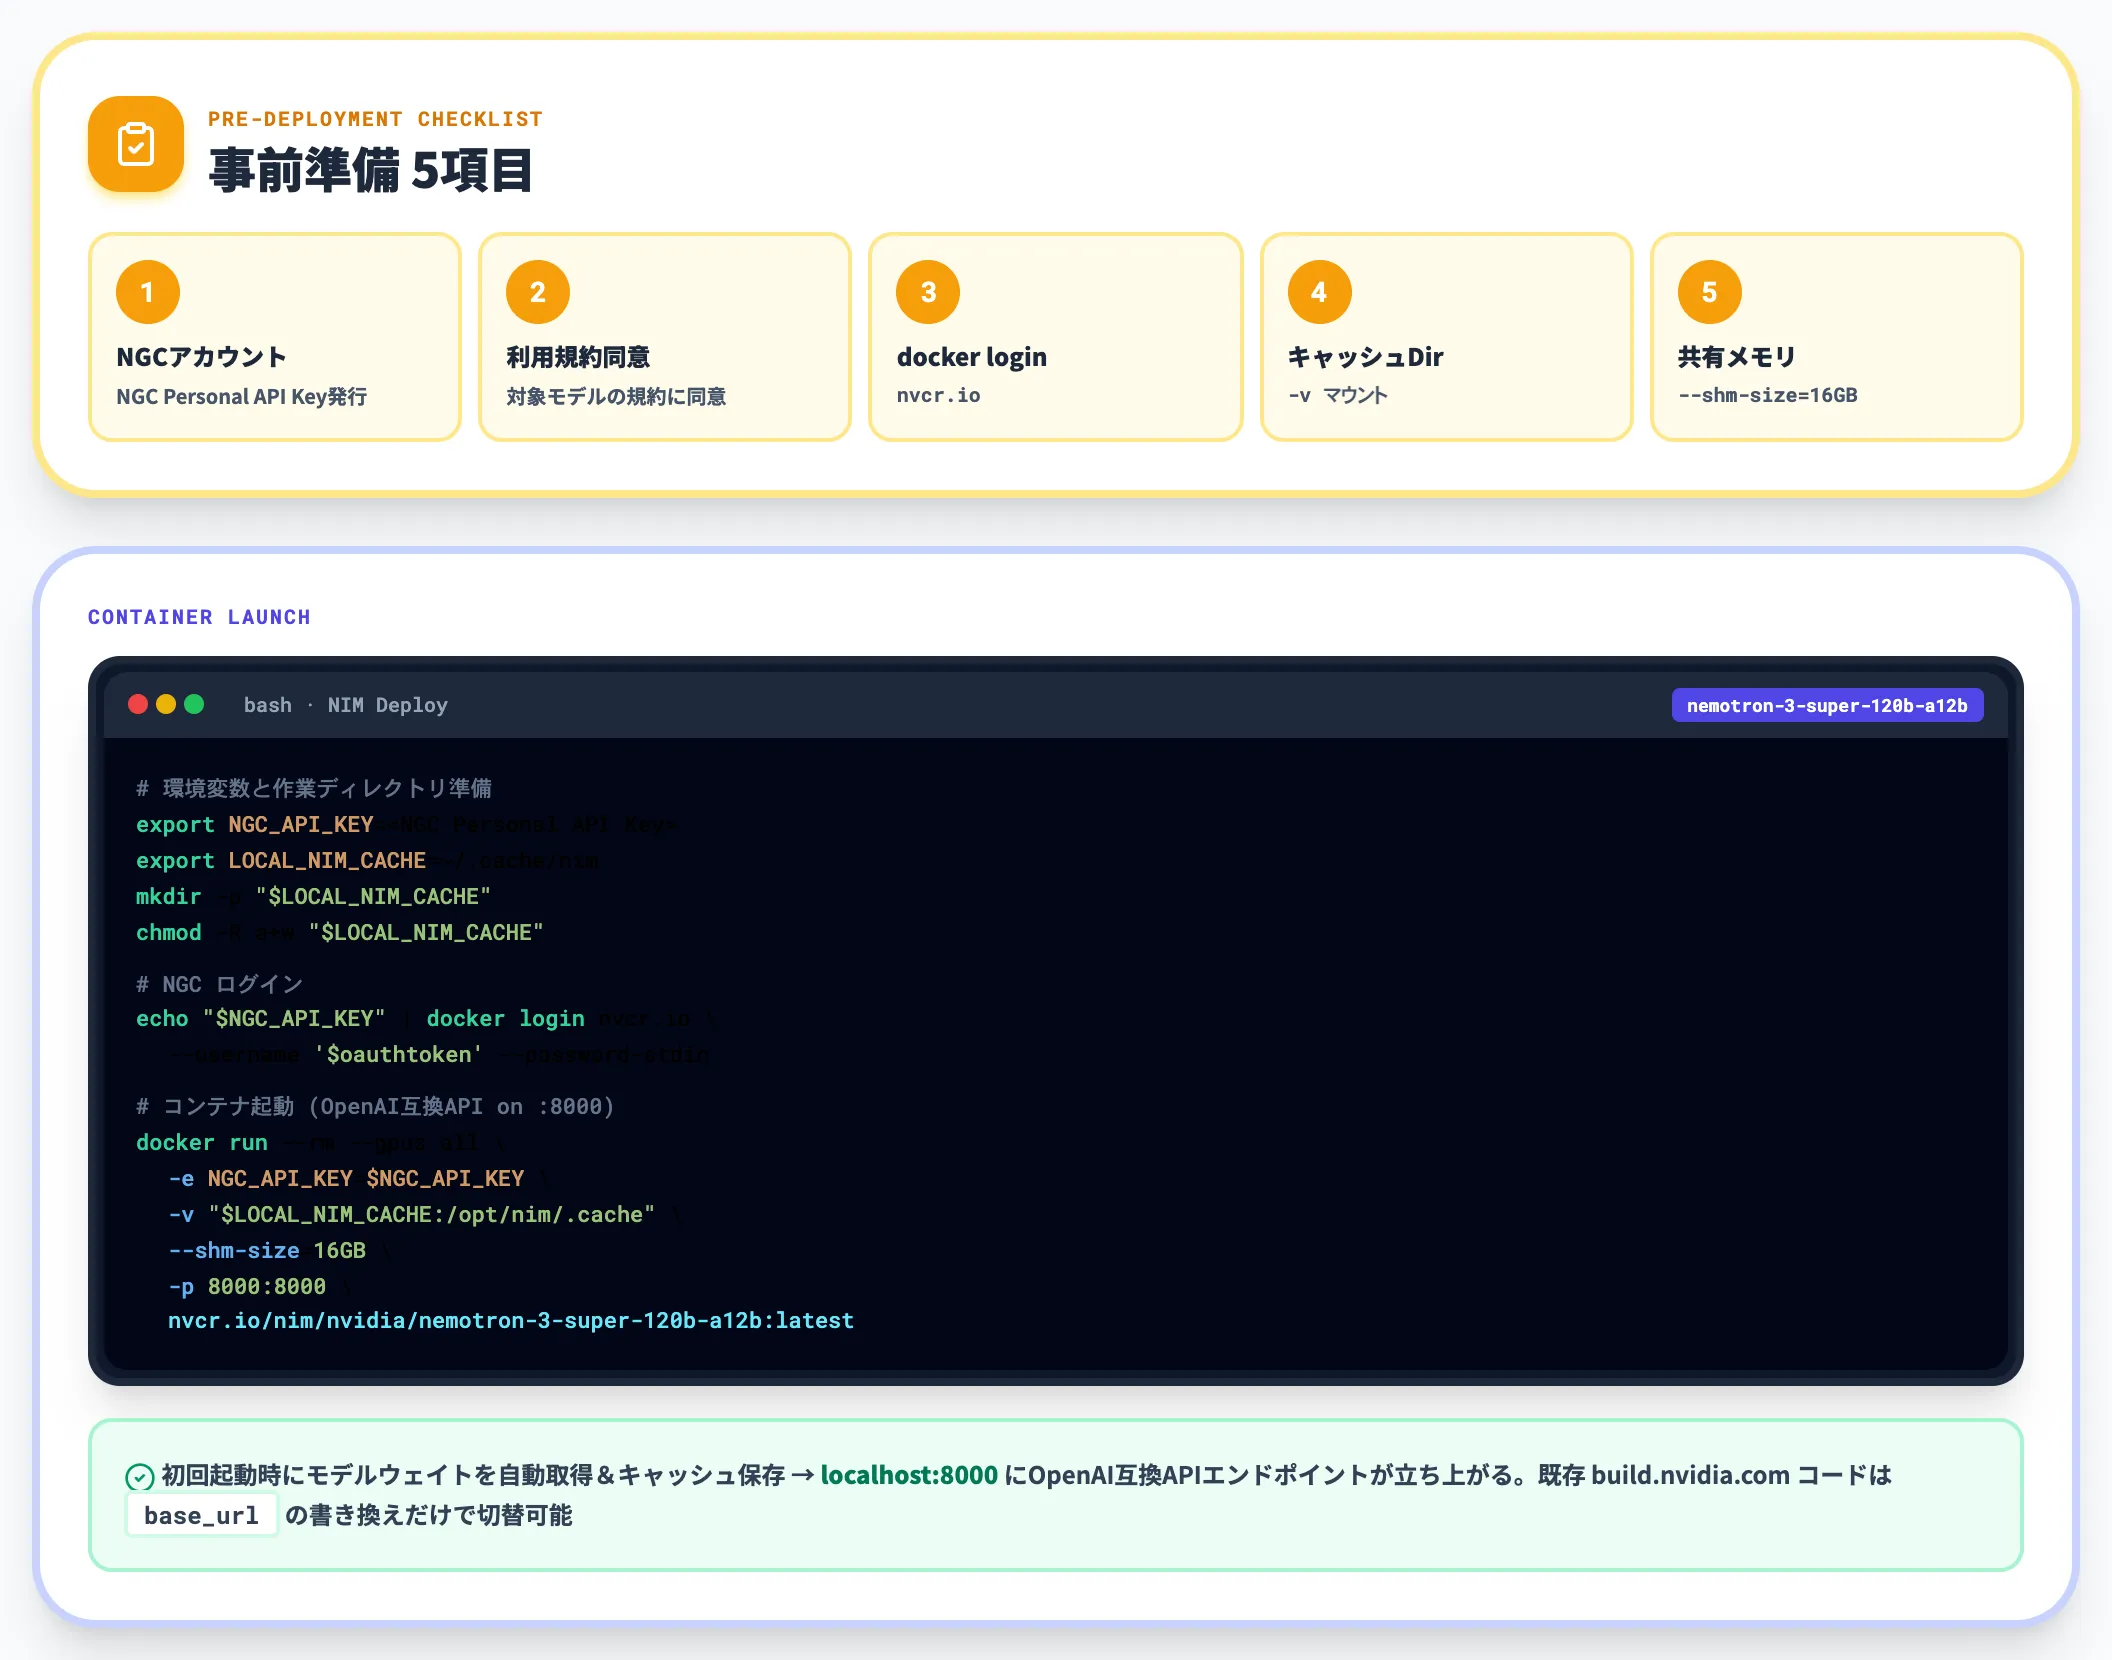This screenshot has height=1660, width=2112.
Task: Click the キャッシュDir card title
Action: (1366, 357)
